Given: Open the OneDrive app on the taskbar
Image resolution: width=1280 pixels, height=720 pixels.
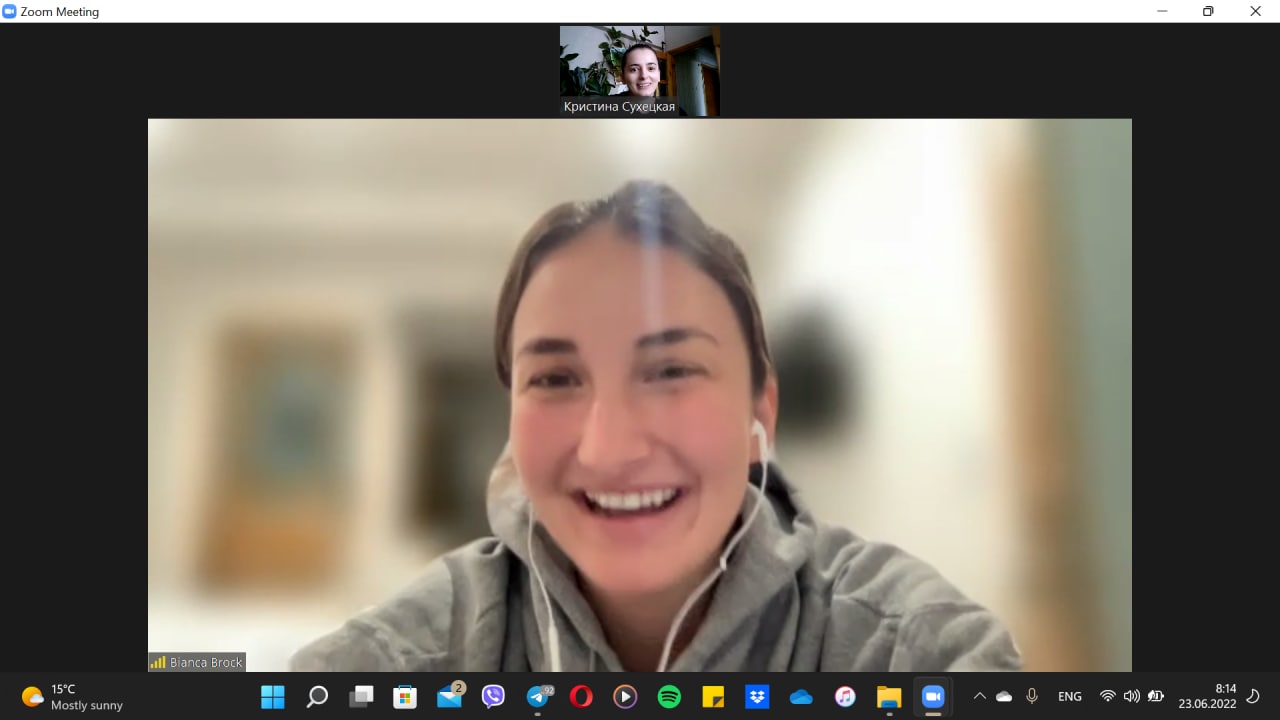Looking at the screenshot, I should [801, 697].
